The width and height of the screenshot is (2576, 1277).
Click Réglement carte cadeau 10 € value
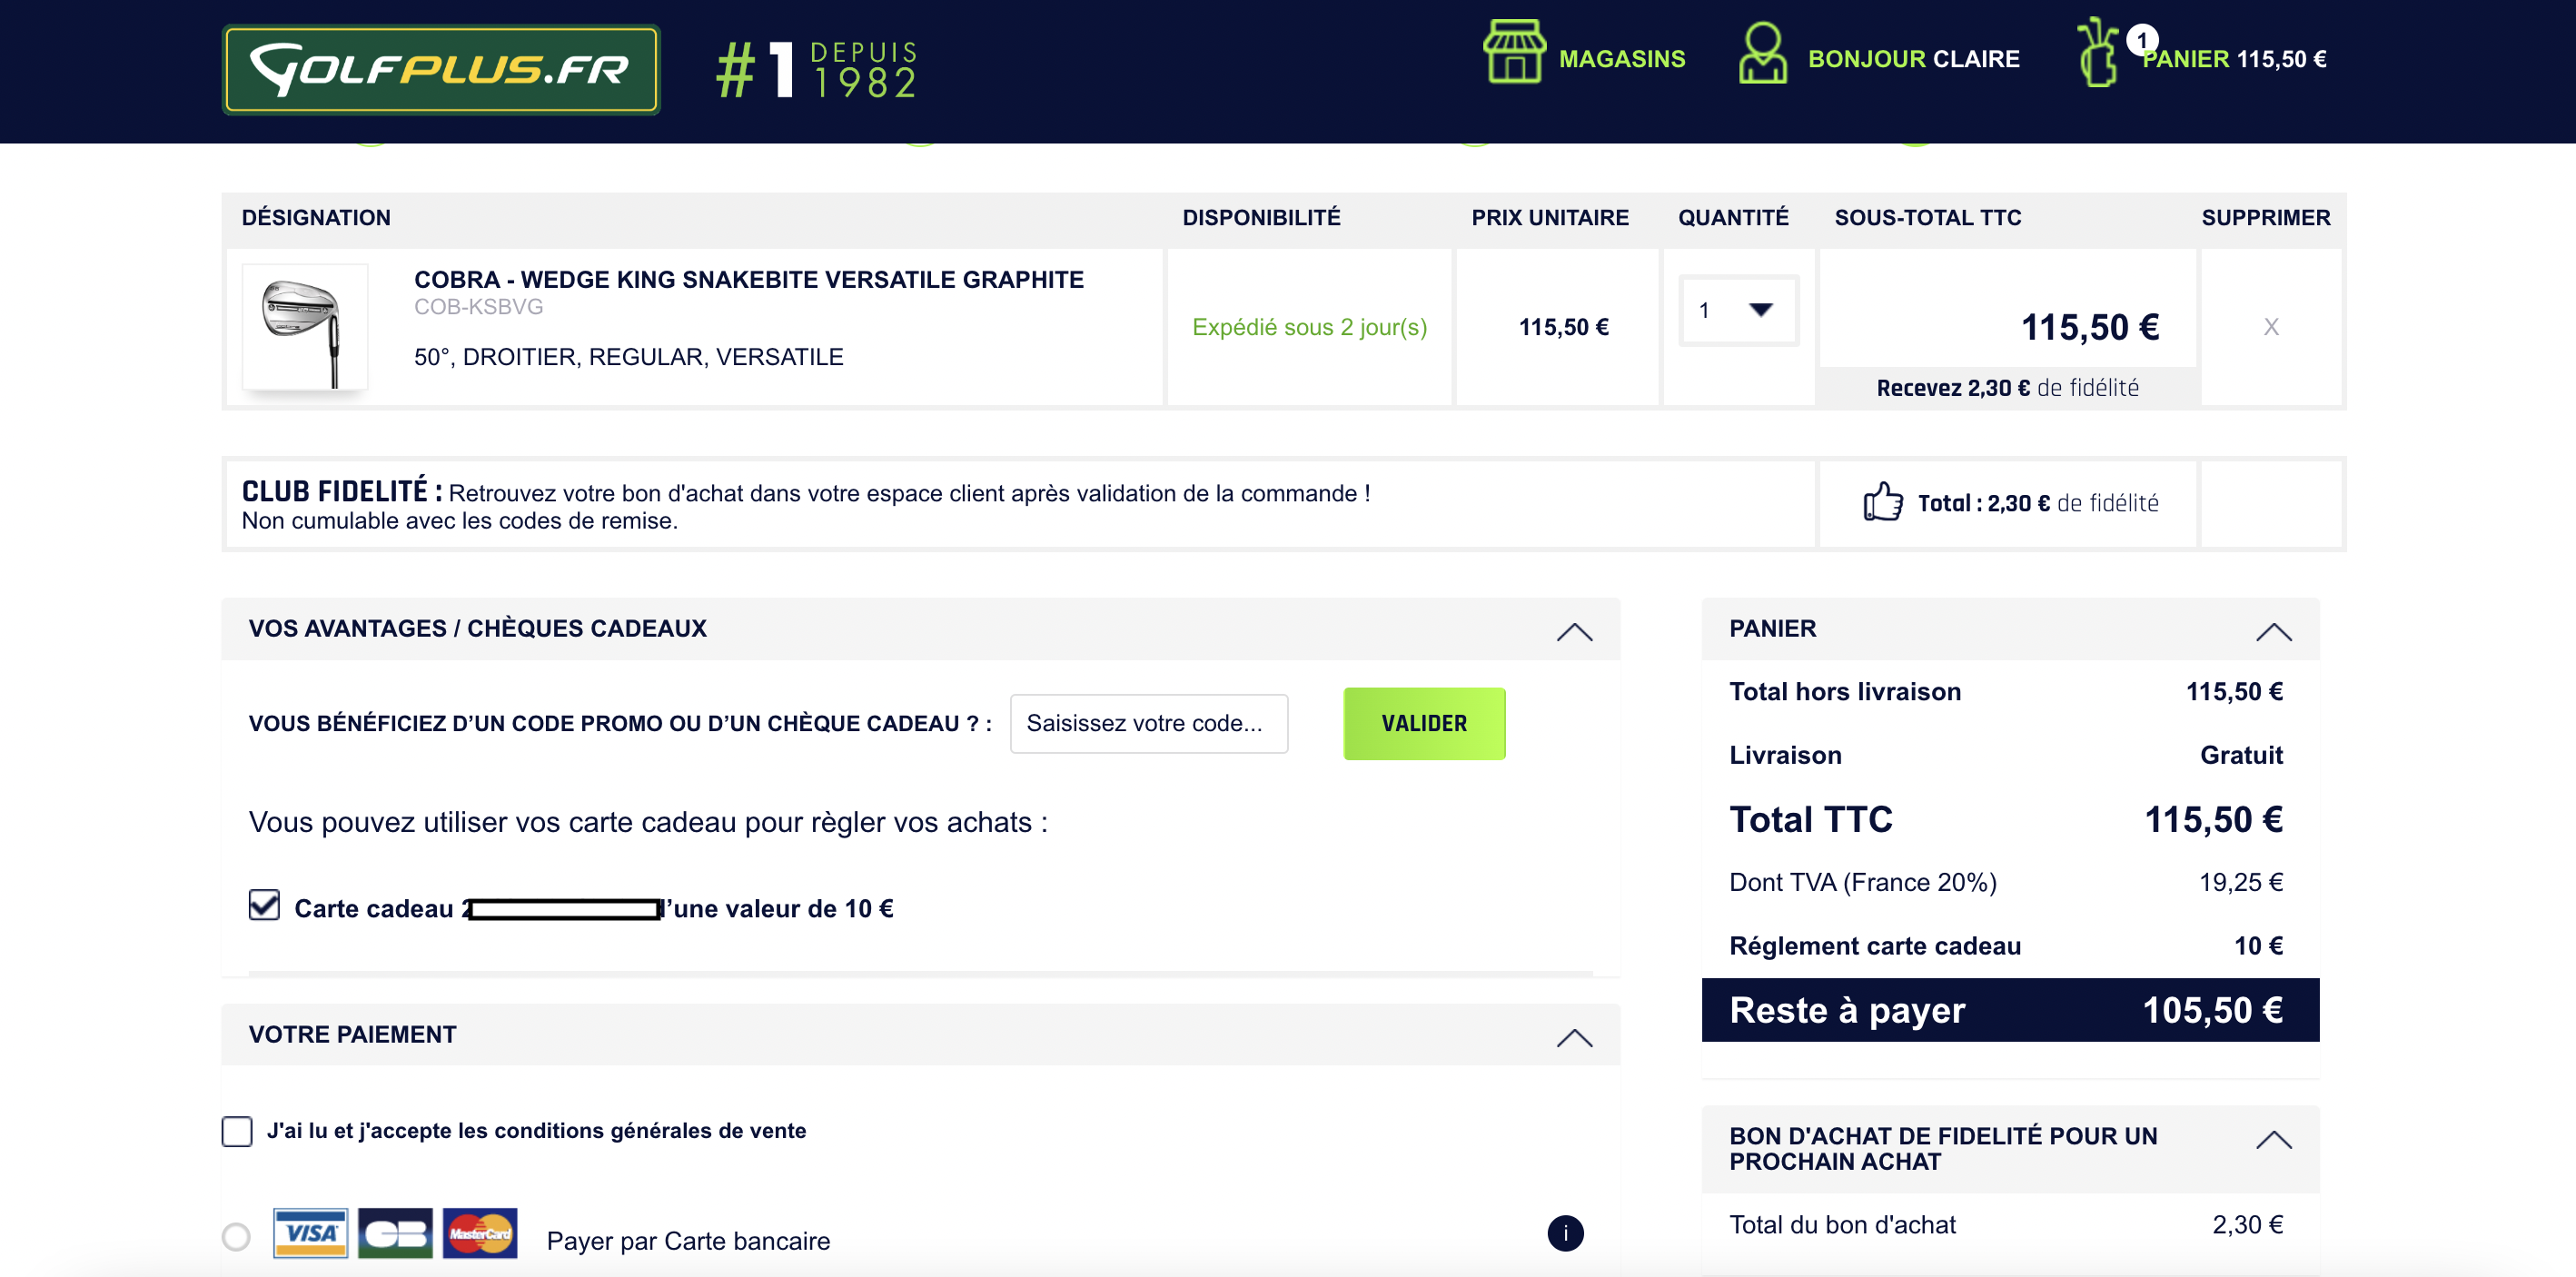(2258, 946)
